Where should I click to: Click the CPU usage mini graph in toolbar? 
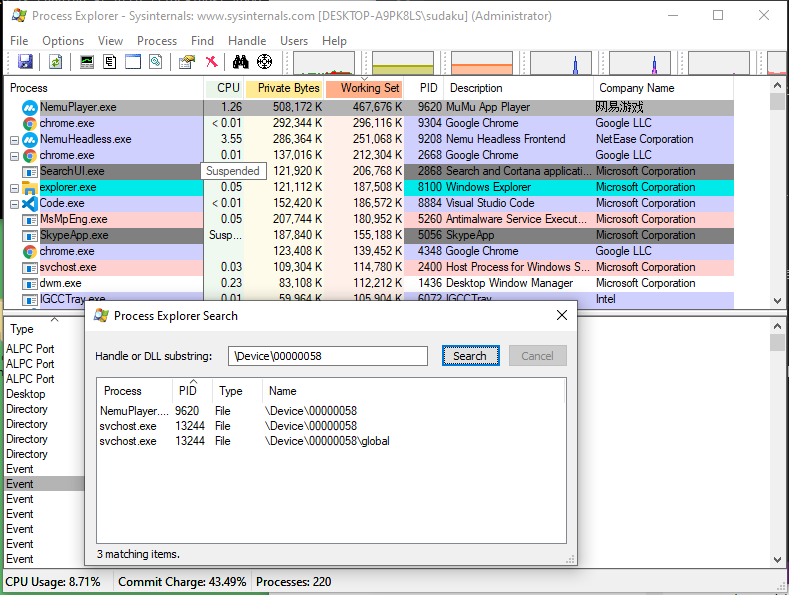[x=324, y=63]
